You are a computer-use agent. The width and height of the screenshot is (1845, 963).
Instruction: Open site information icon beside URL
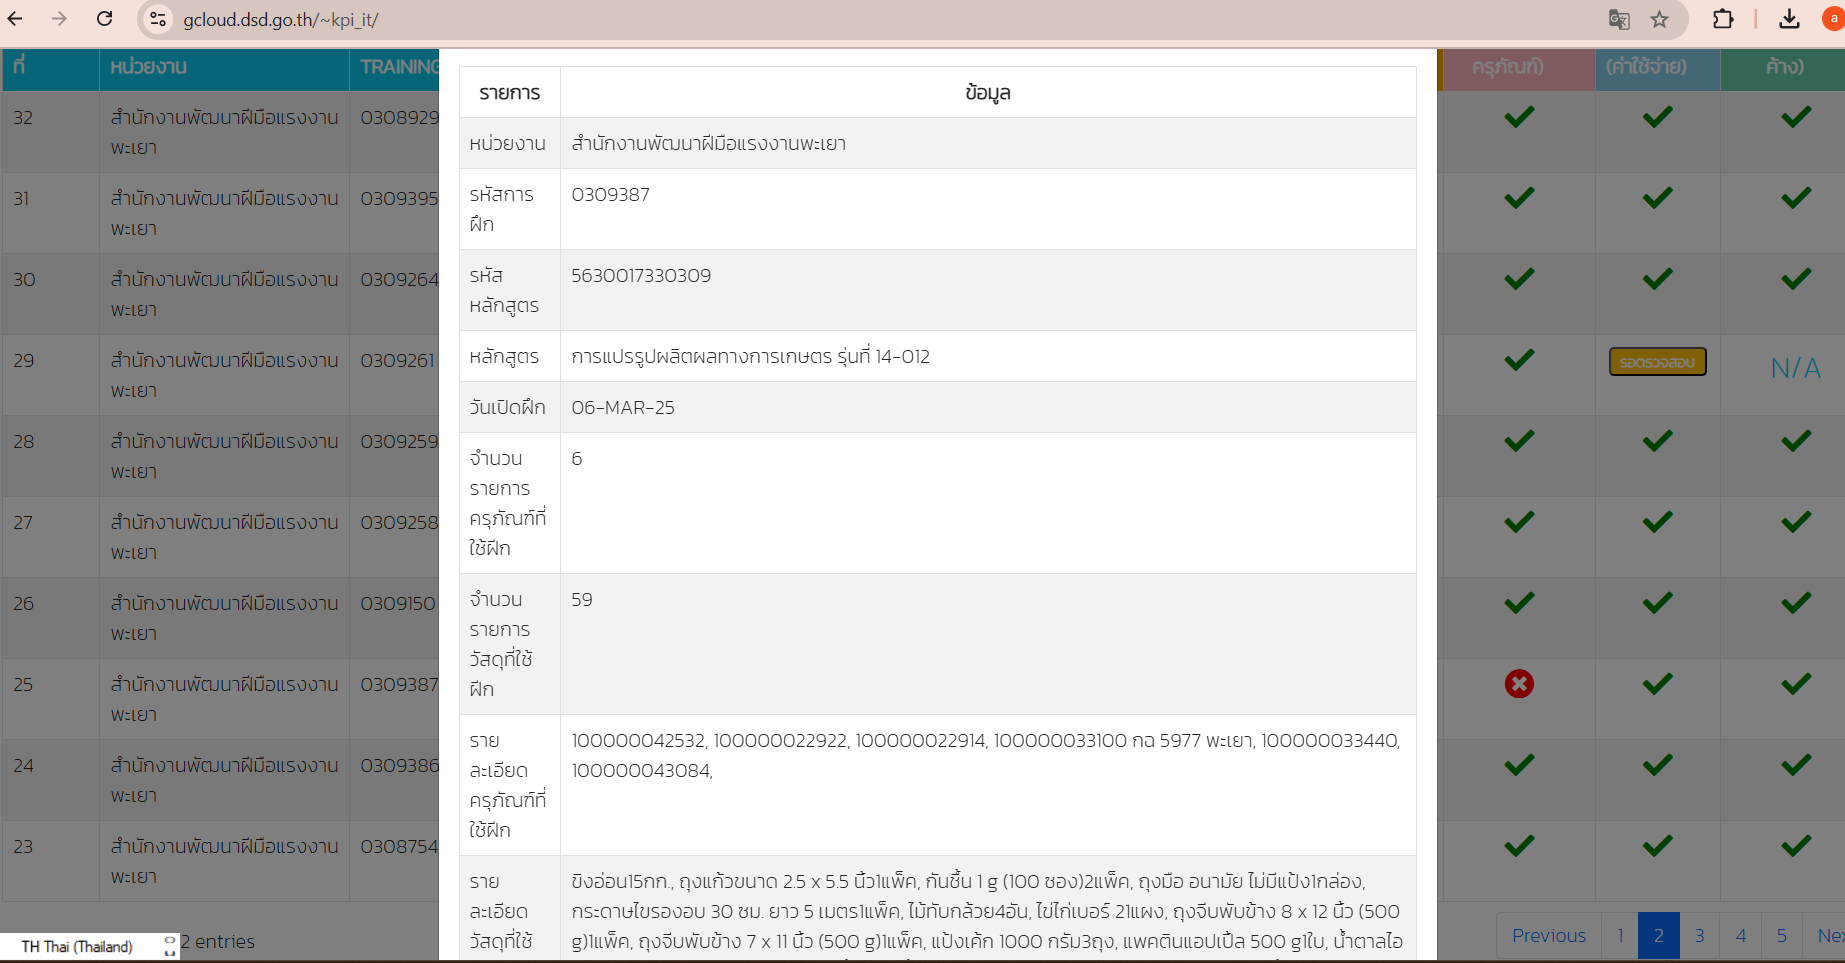tap(158, 19)
